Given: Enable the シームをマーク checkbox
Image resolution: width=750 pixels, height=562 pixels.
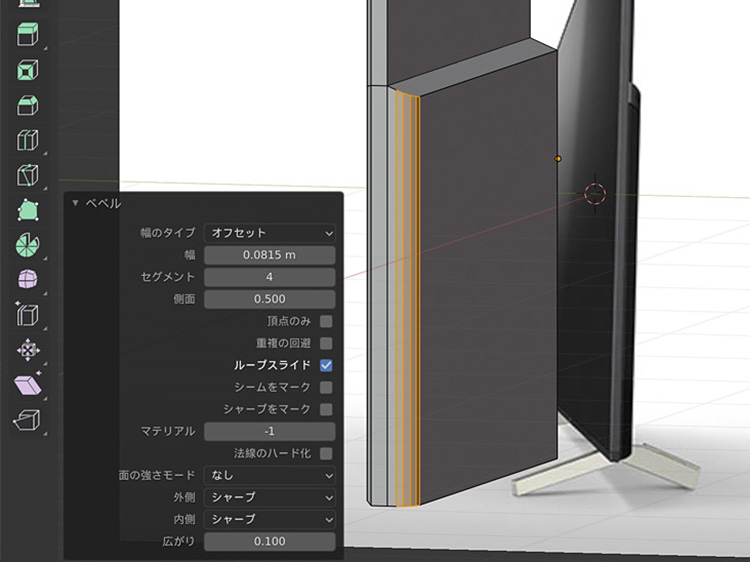Looking at the screenshot, I should [x=326, y=387].
